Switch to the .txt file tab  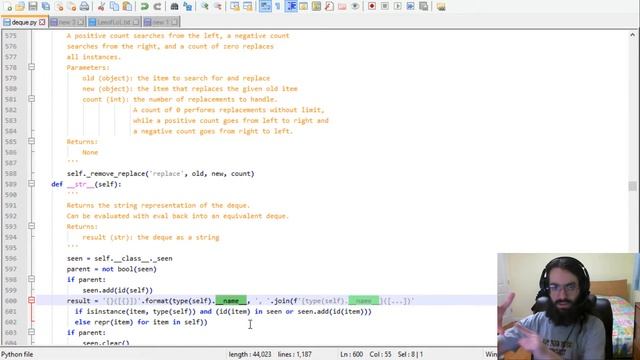pos(114,22)
